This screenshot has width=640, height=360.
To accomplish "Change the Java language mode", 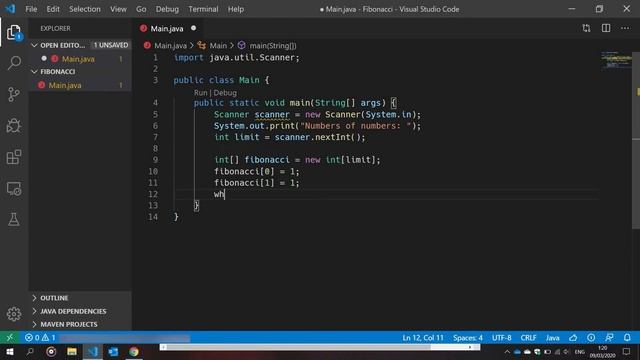I will pyautogui.click(x=552, y=338).
